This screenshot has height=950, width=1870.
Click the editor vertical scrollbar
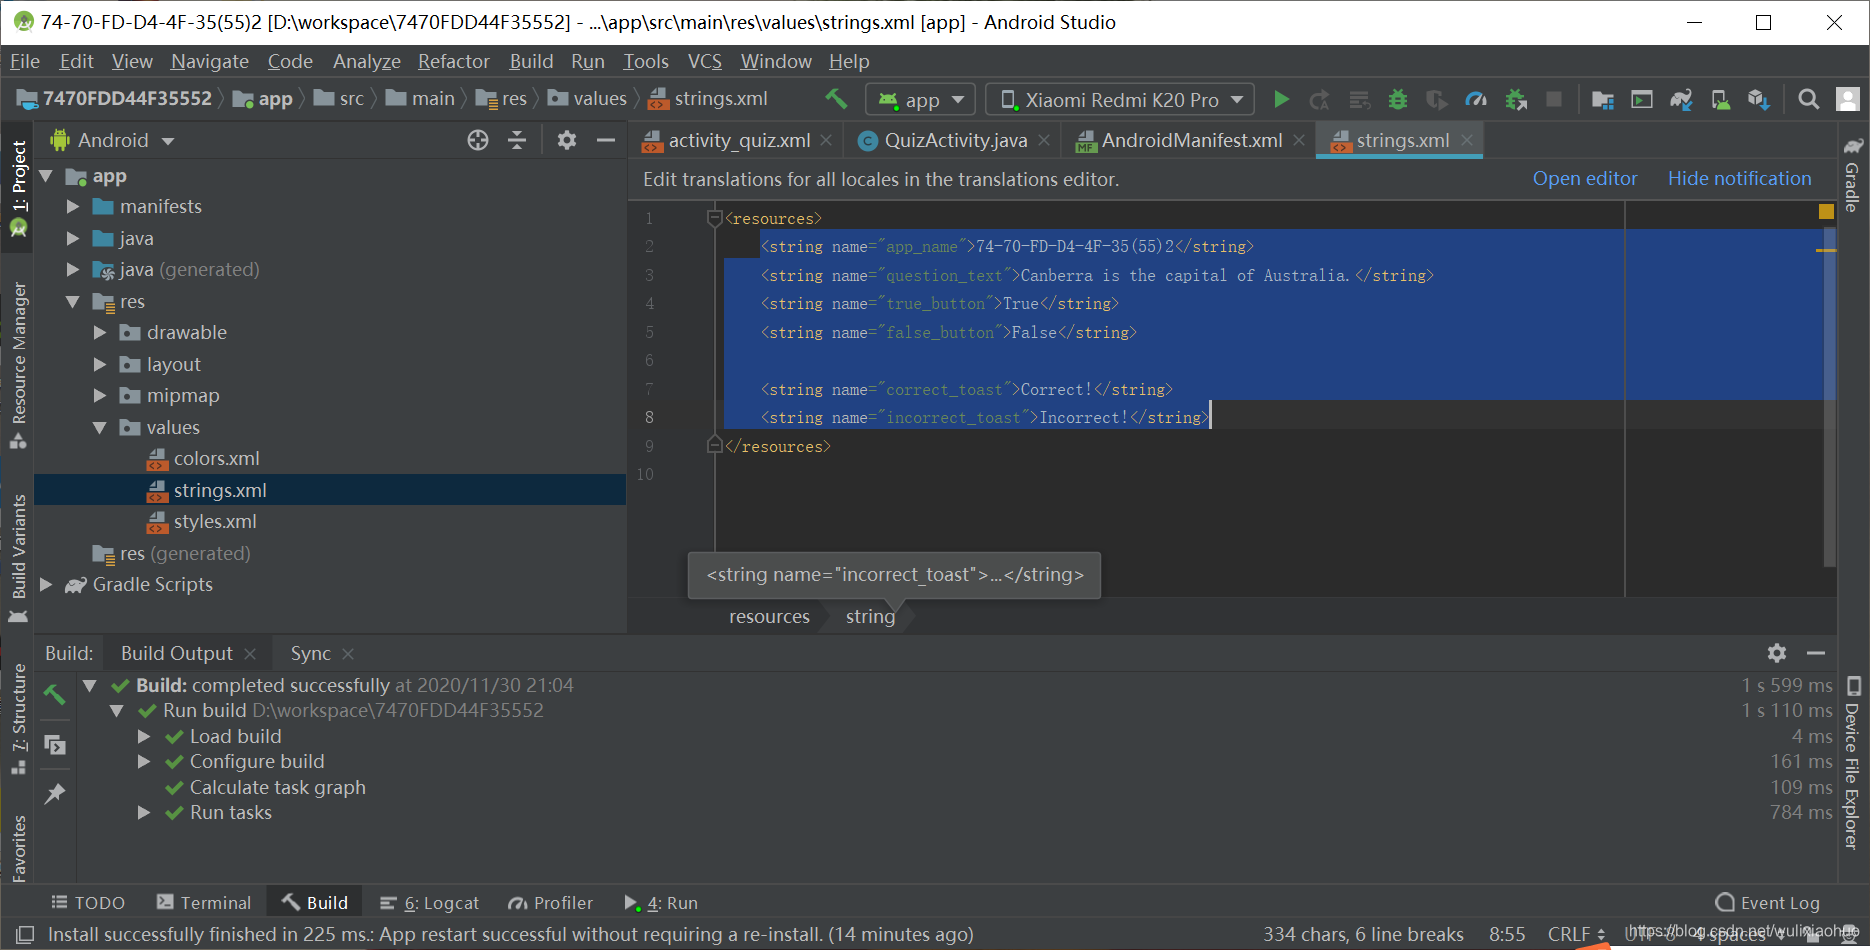point(1830,398)
